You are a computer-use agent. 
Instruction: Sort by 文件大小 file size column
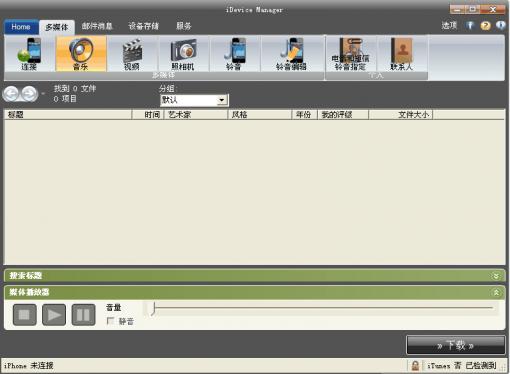(x=401, y=115)
